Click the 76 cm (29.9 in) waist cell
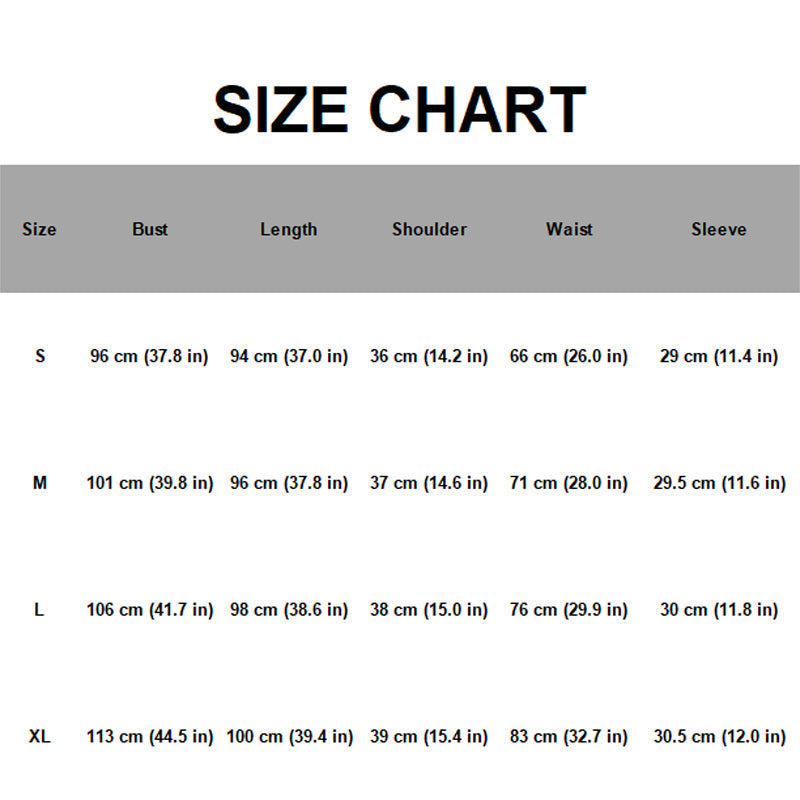The height and width of the screenshot is (800, 800). (x=569, y=610)
